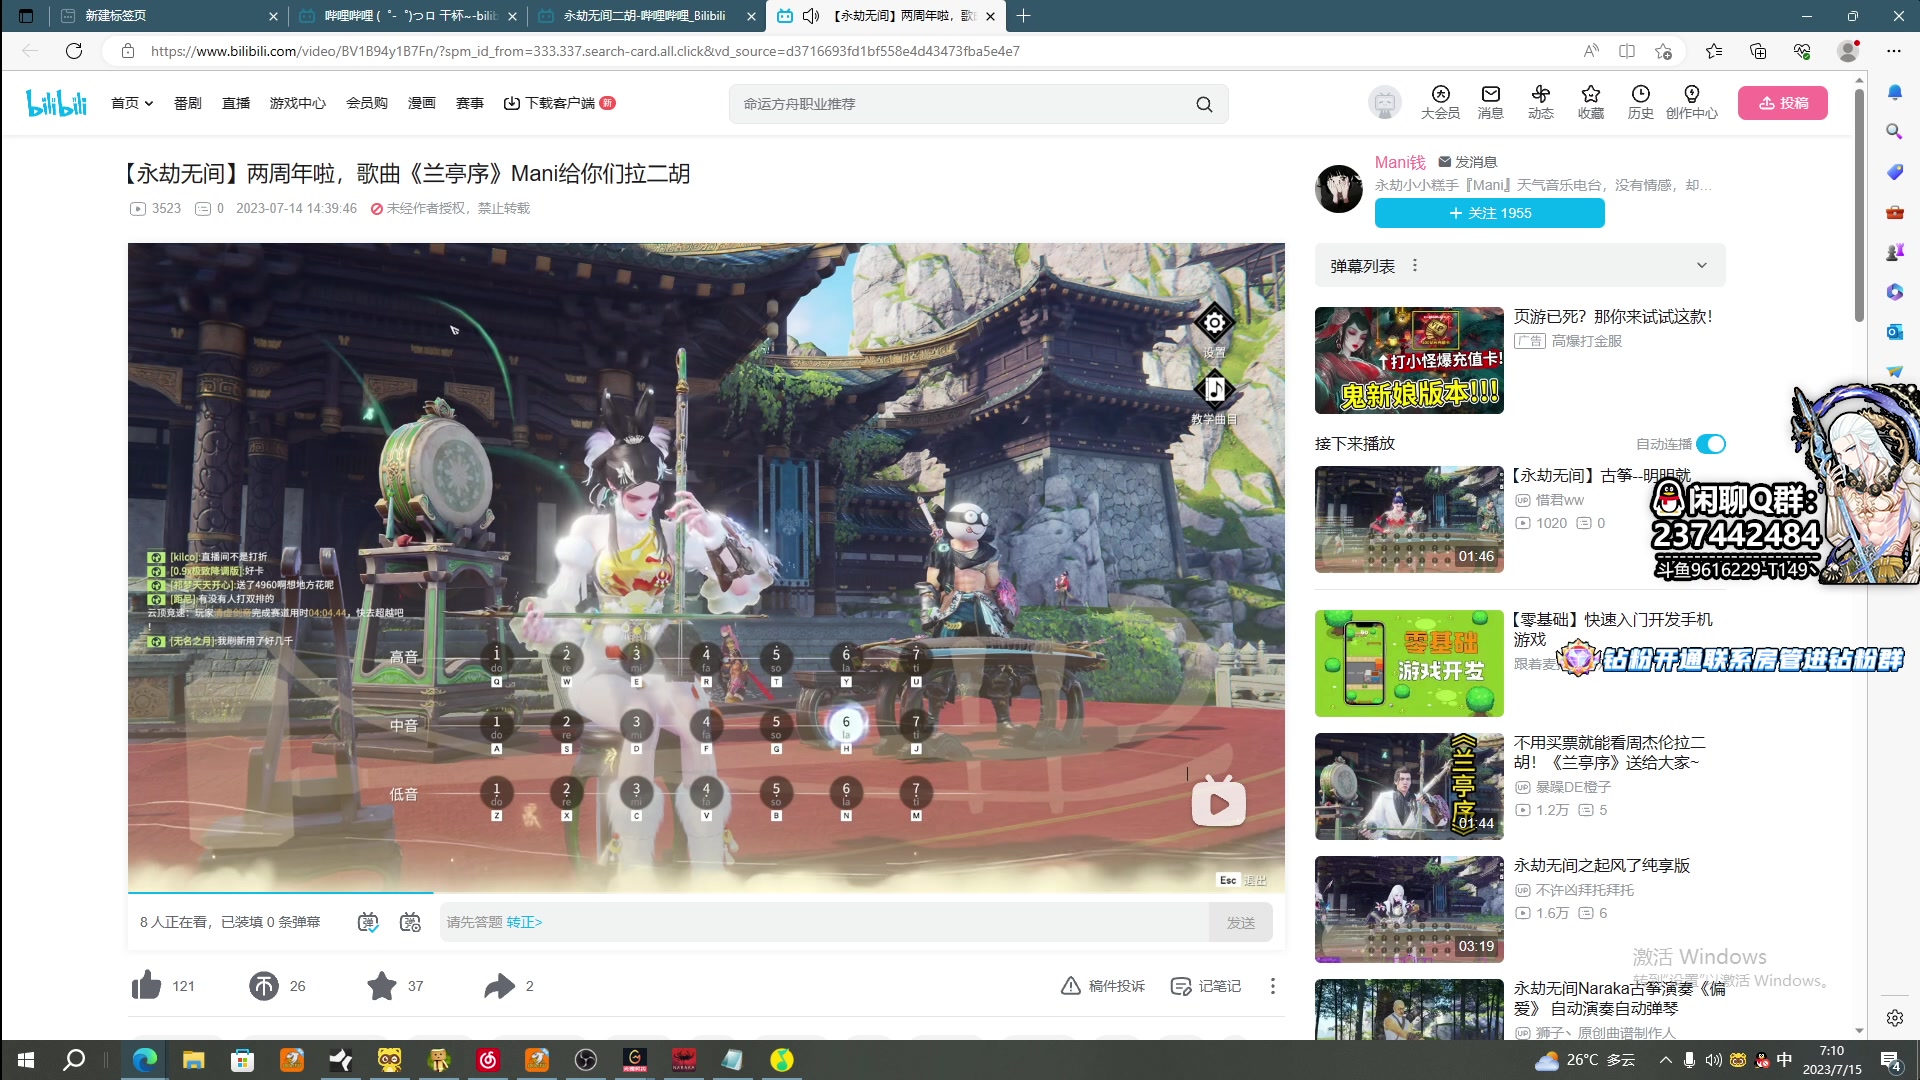This screenshot has height=1080, width=1920.
Task: Open 永劫无间之起风了纯享版 video thumbnail
Action: [1409, 909]
